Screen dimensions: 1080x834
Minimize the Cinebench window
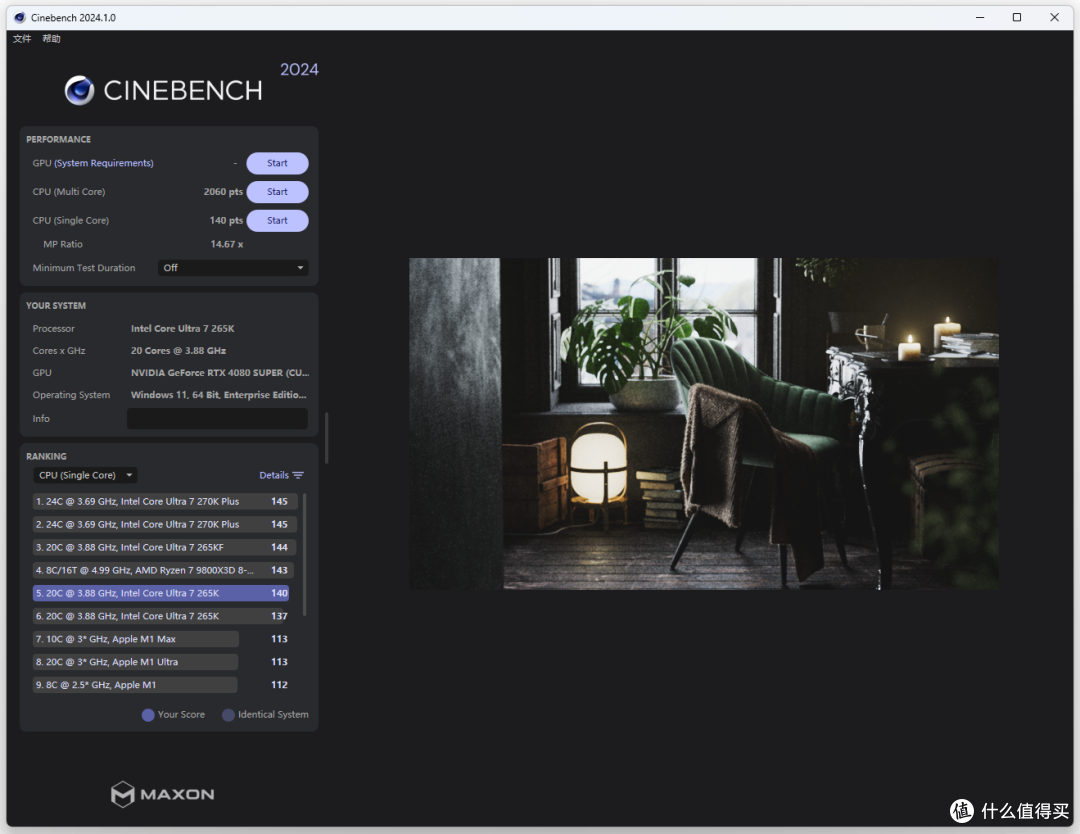tap(979, 17)
